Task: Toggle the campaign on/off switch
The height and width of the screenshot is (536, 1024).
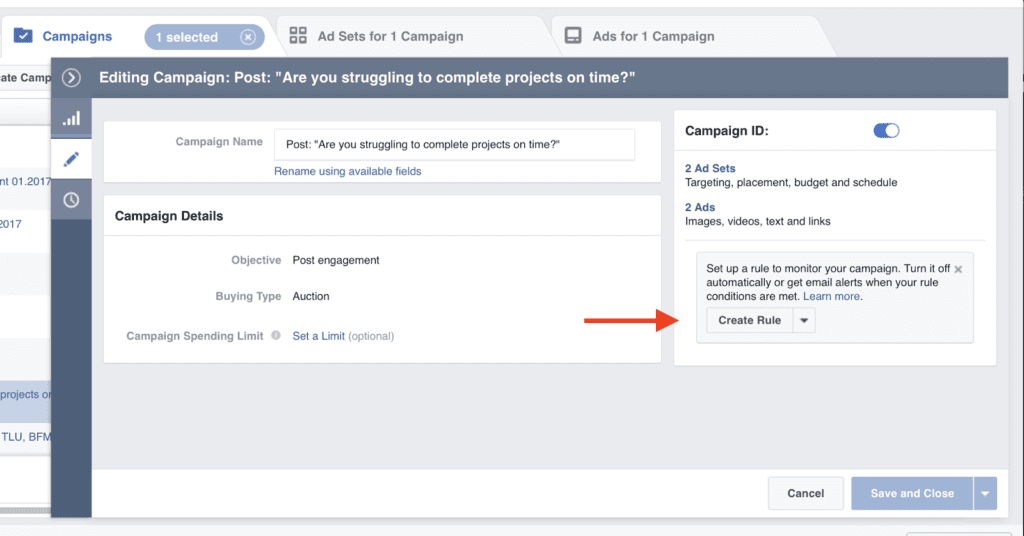Action: coord(886,131)
